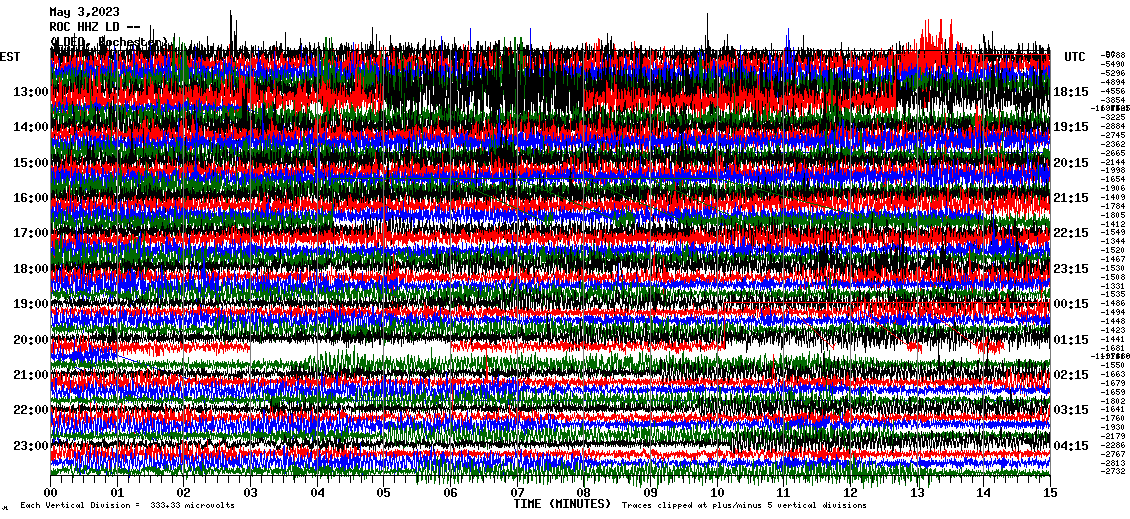Image resolution: width=1130 pixels, height=519 pixels.
Task: Click the 13:00 EST time label
Action: [31, 92]
